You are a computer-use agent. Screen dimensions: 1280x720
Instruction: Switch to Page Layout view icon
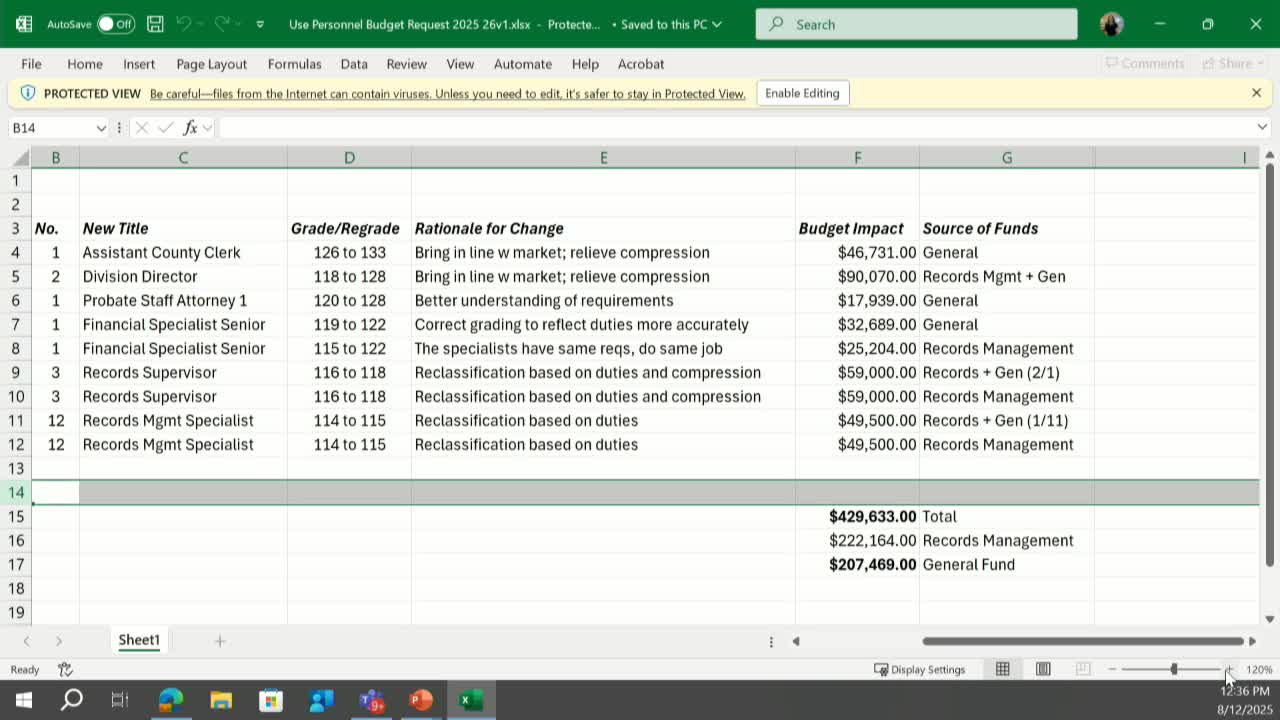coord(1043,669)
